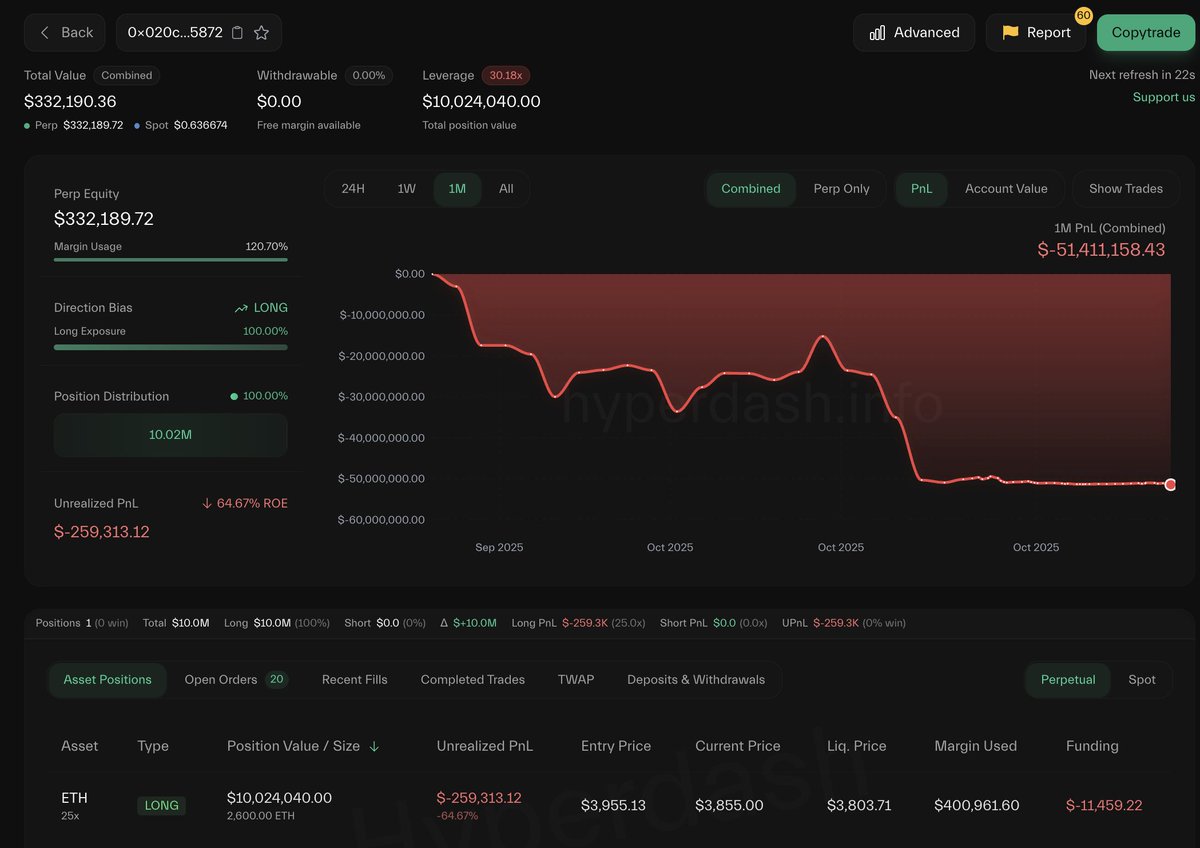This screenshot has height=848, width=1200.
Task: Click the ETH asset row name
Action: (75, 798)
